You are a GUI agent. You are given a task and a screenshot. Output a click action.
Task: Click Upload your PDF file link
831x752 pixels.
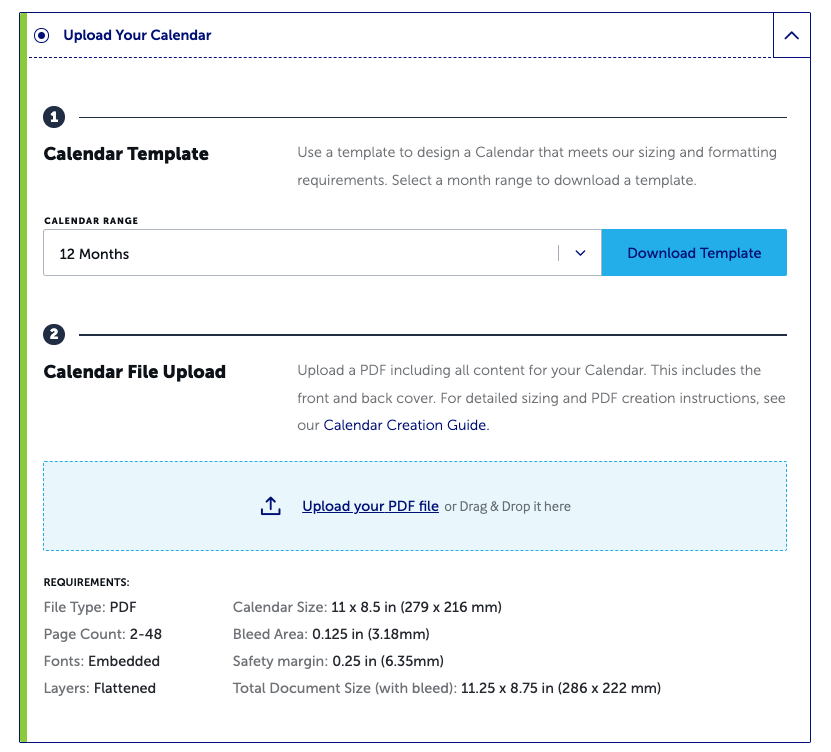coord(370,506)
